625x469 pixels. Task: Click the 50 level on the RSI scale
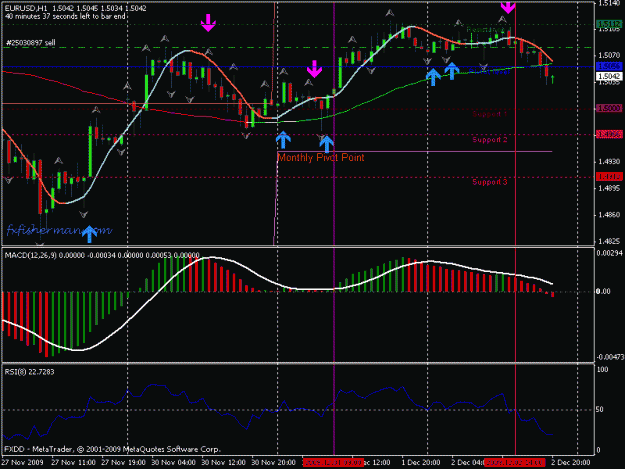click(599, 410)
